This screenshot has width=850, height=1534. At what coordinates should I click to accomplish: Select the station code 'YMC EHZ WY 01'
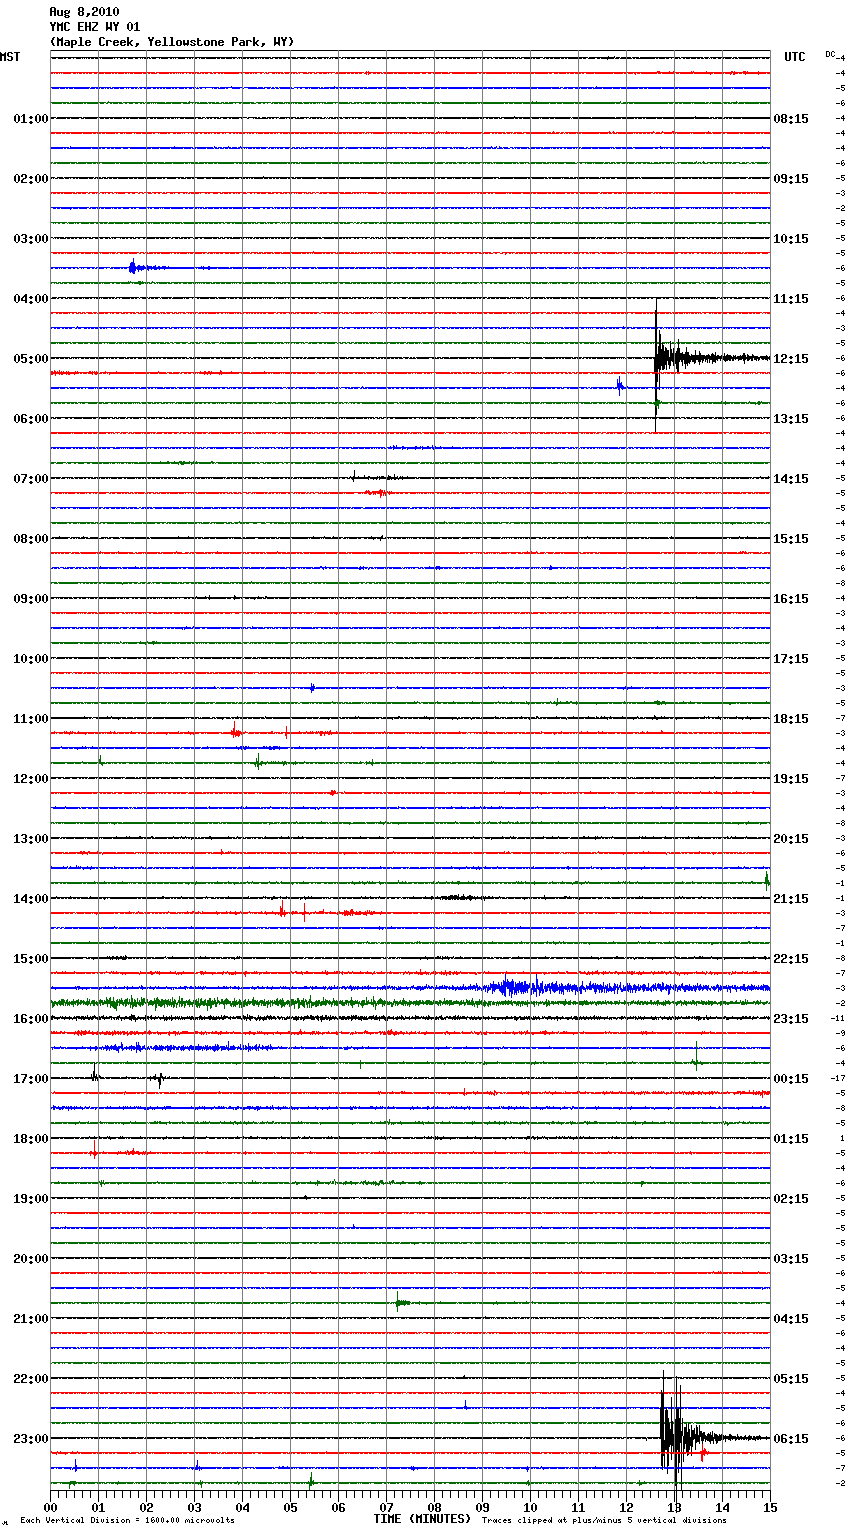coord(95,27)
